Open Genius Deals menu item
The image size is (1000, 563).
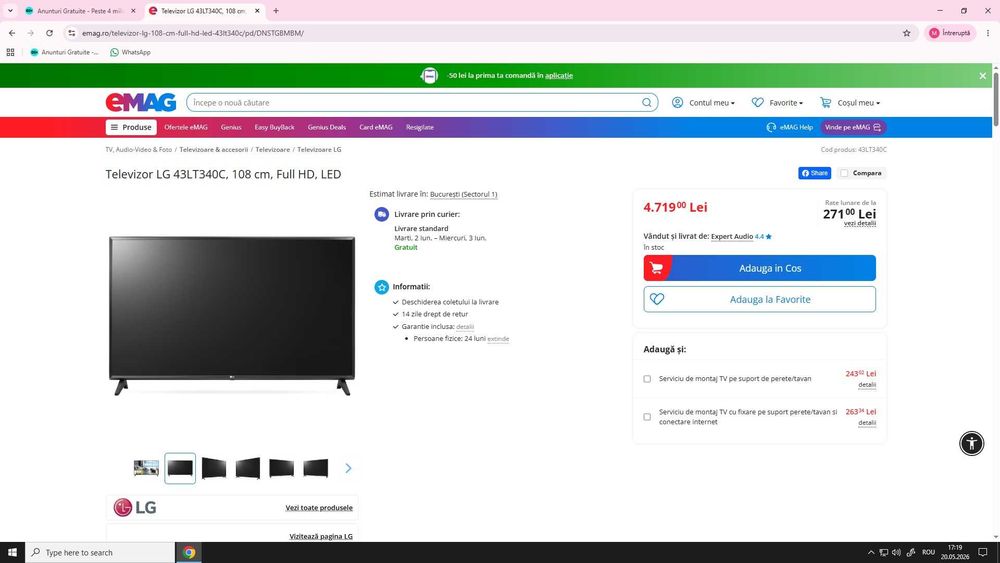pyautogui.click(x=327, y=127)
